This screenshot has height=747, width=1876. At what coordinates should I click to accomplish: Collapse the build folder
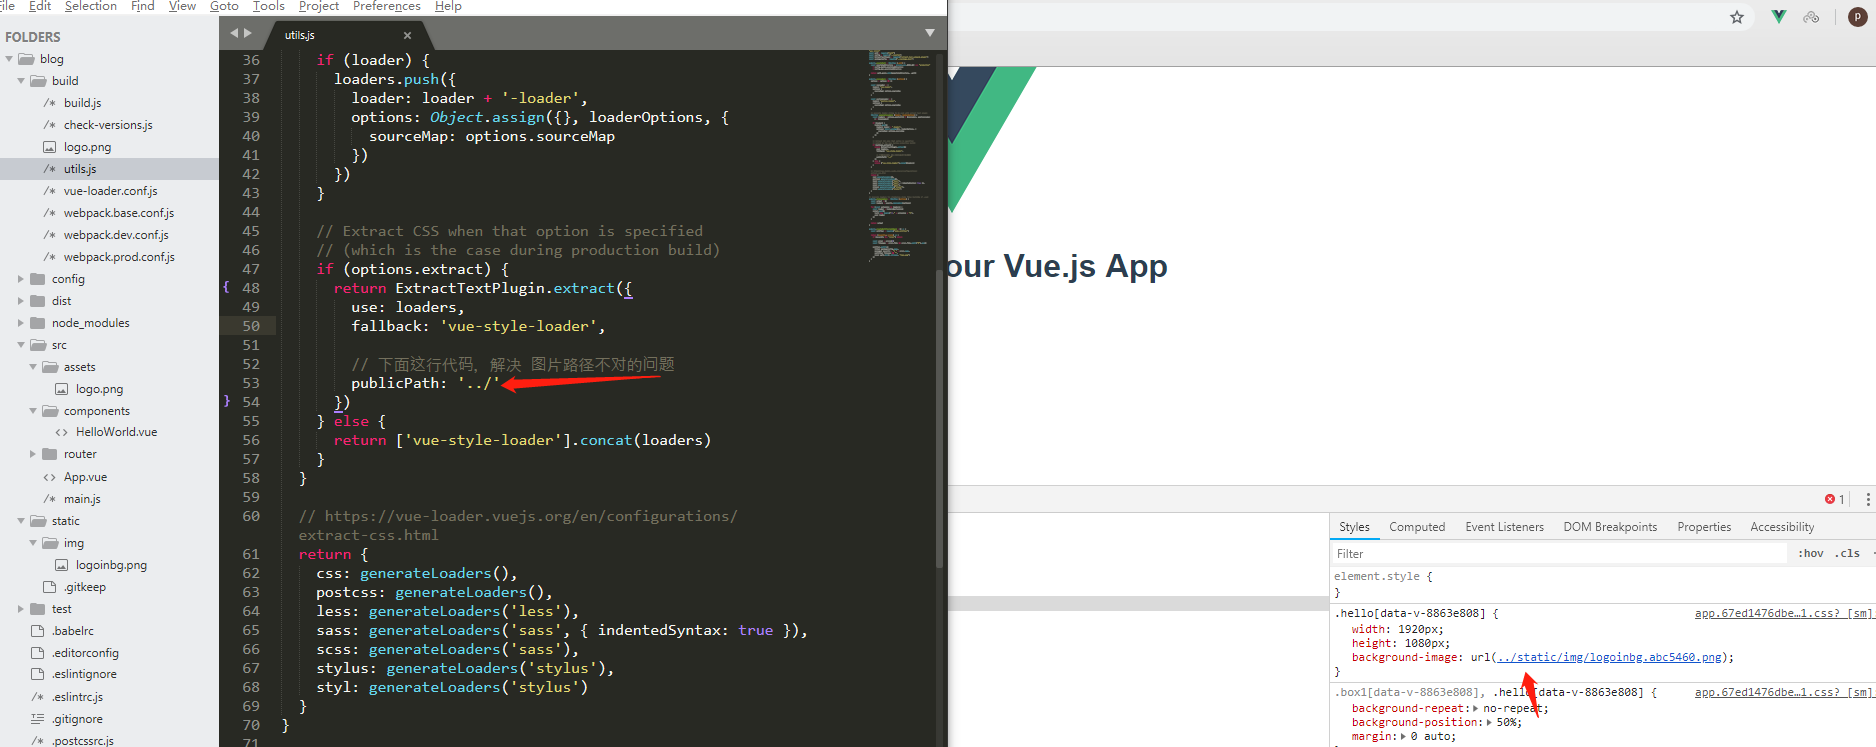21,81
